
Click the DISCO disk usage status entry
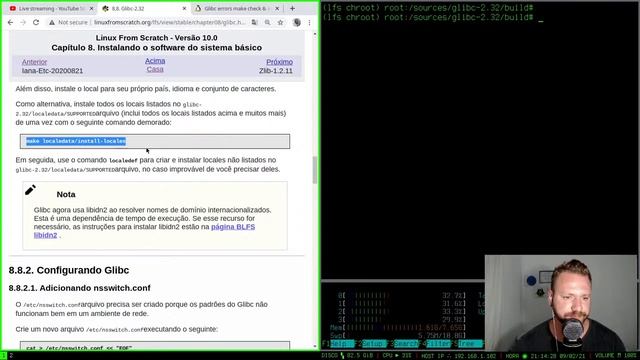point(347,356)
